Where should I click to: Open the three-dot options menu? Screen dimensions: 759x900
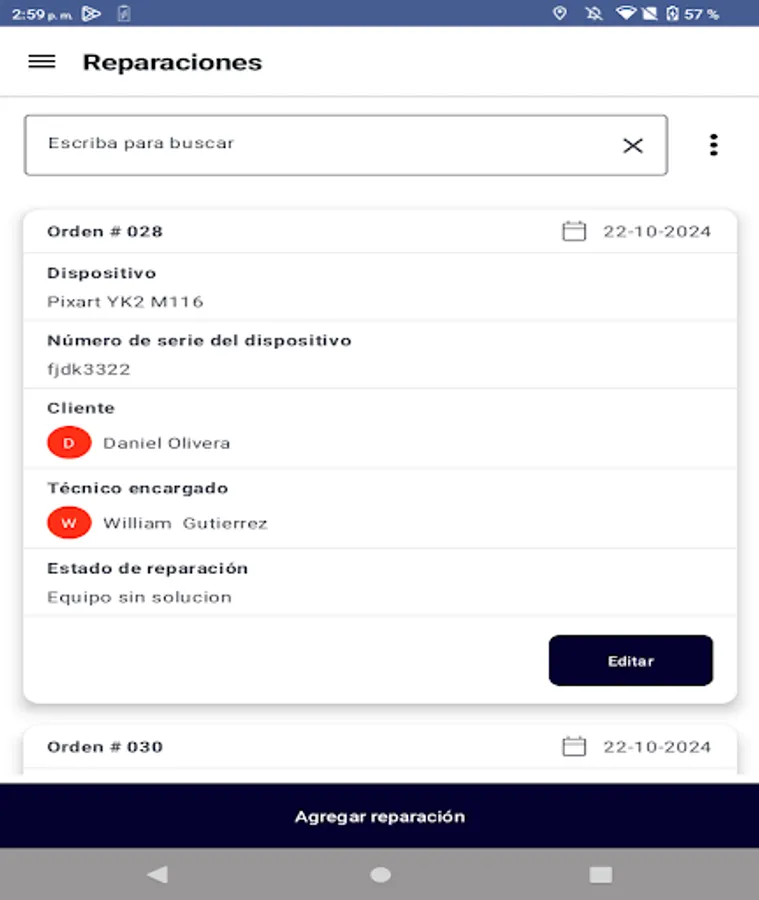pos(714,144)
